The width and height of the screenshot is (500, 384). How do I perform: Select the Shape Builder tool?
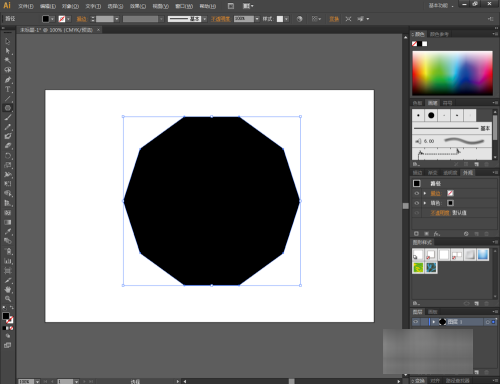pyautogui.click(x=8, y=193)
